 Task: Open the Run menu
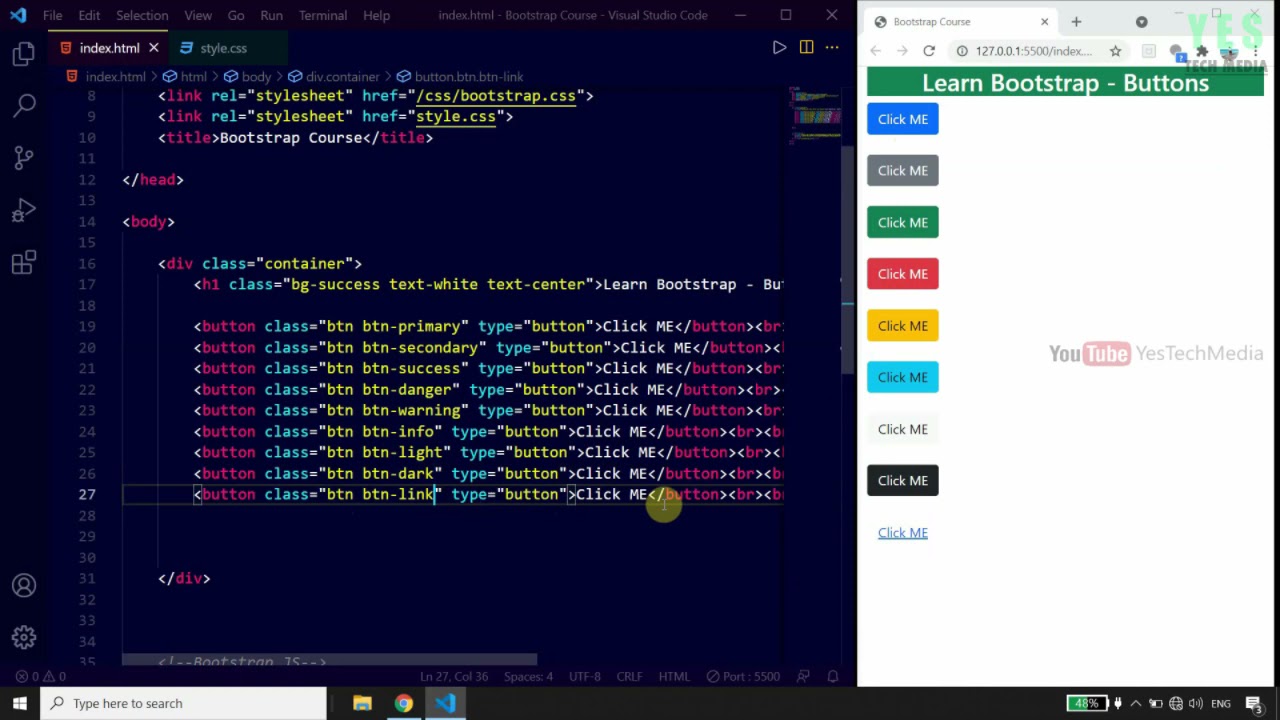(x=271, y=15)
